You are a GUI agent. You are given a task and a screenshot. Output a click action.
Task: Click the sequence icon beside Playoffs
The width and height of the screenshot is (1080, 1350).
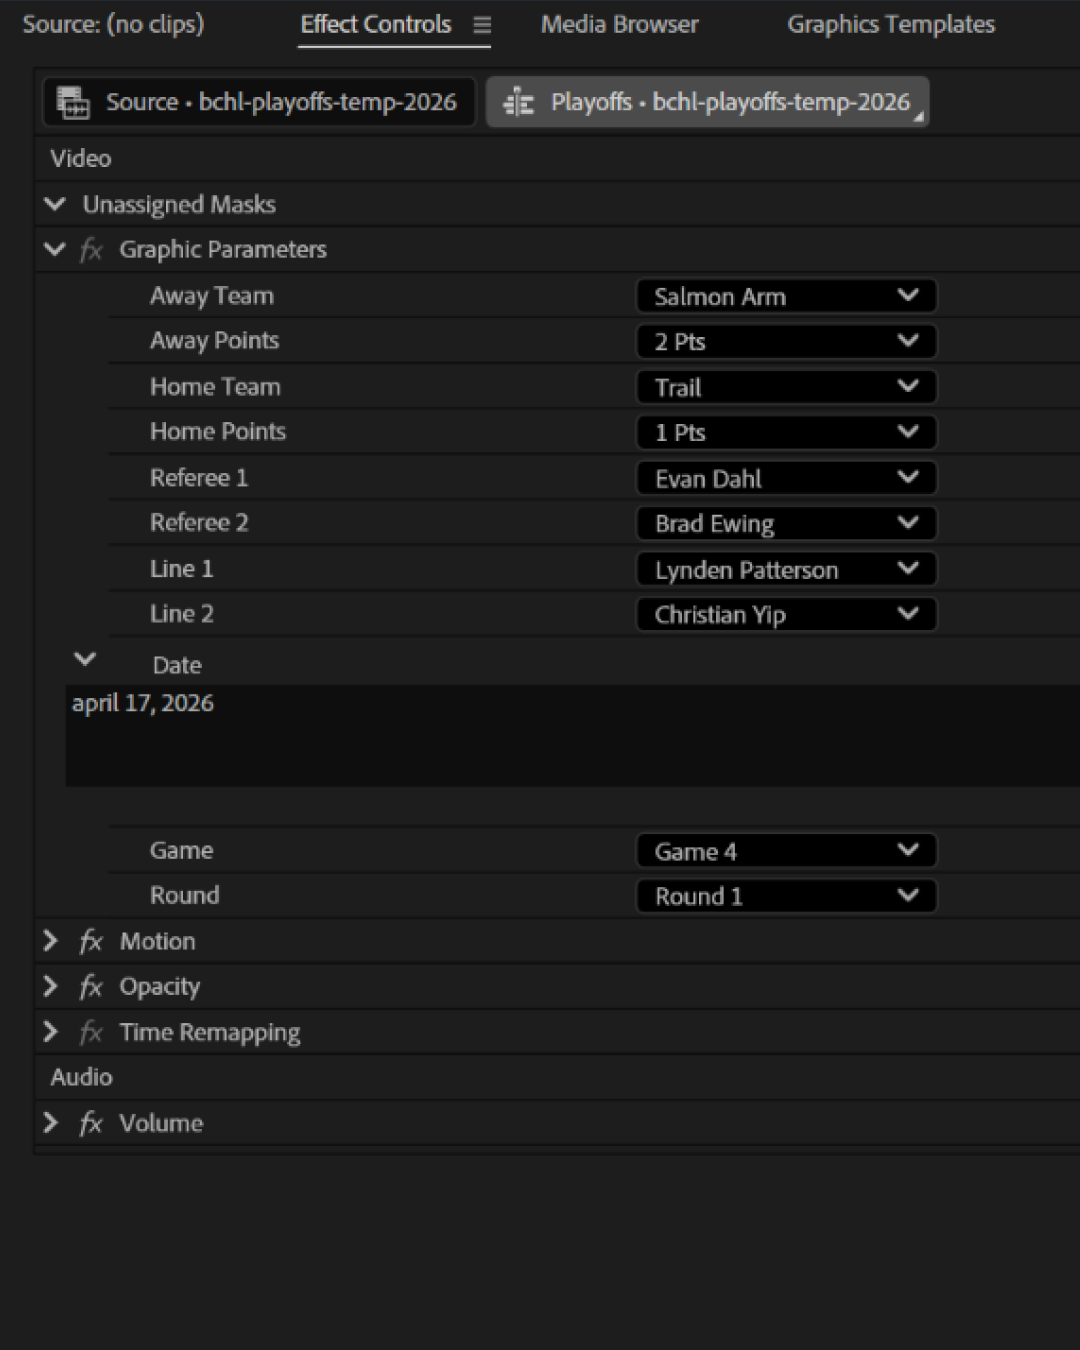518,101
